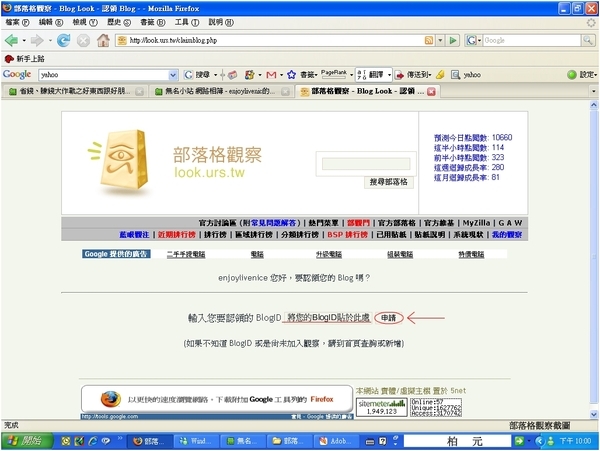Click the BlogID input field
This screenshot has height=451, width=600.
click(x=327, y=317)
